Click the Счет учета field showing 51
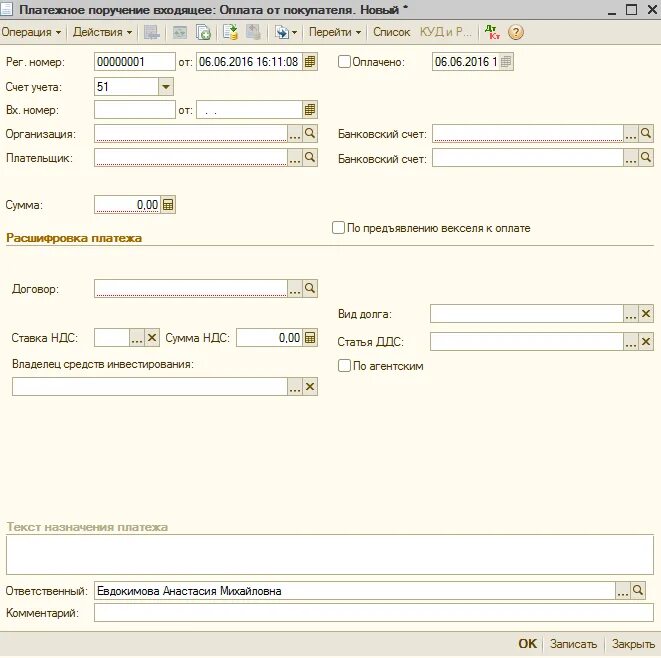The width and height of the screenshot is (661, 658). [126, 87]
